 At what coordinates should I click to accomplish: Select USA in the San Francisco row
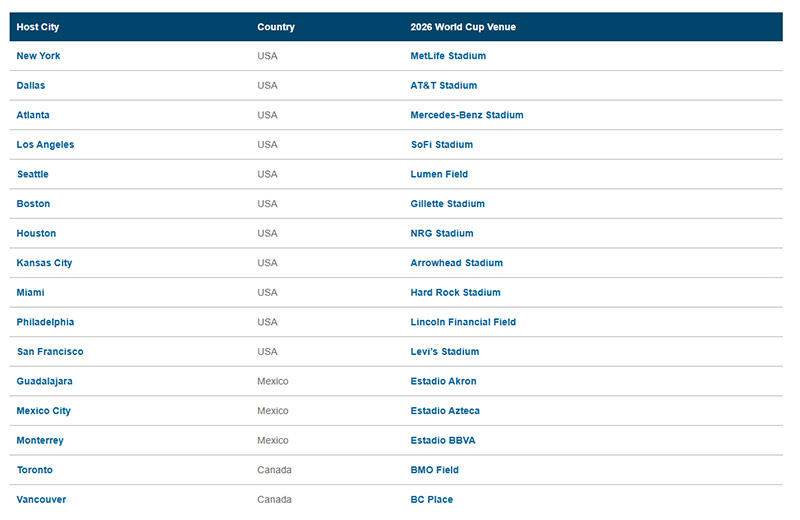(x=267, y=352)
